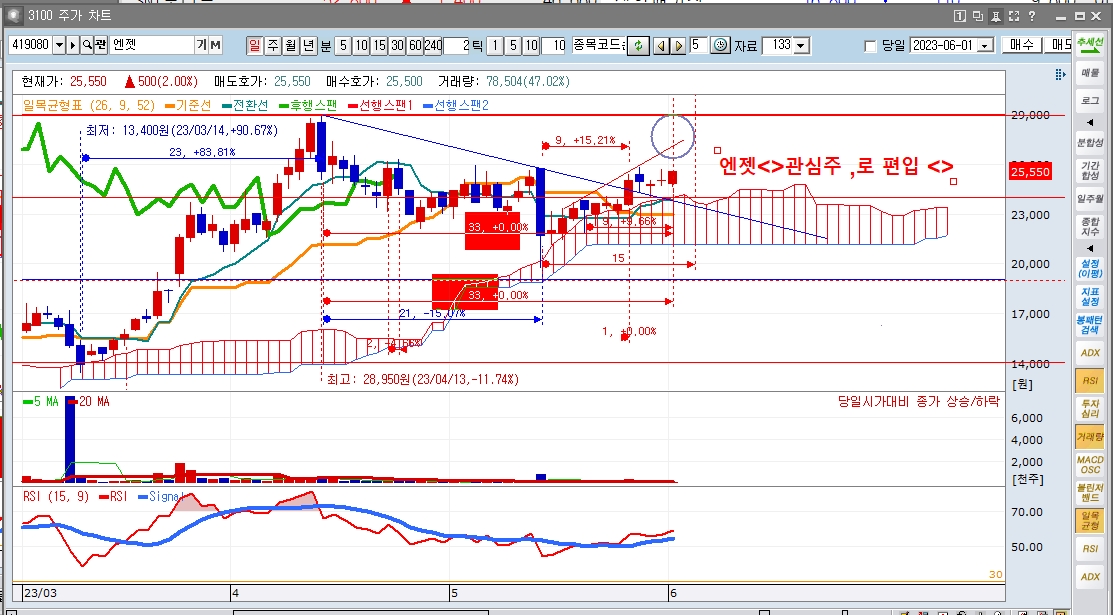Open the 자료 count 133 dropdown arrow
The width and height of the screenshot is (1113, 615).
801,46
